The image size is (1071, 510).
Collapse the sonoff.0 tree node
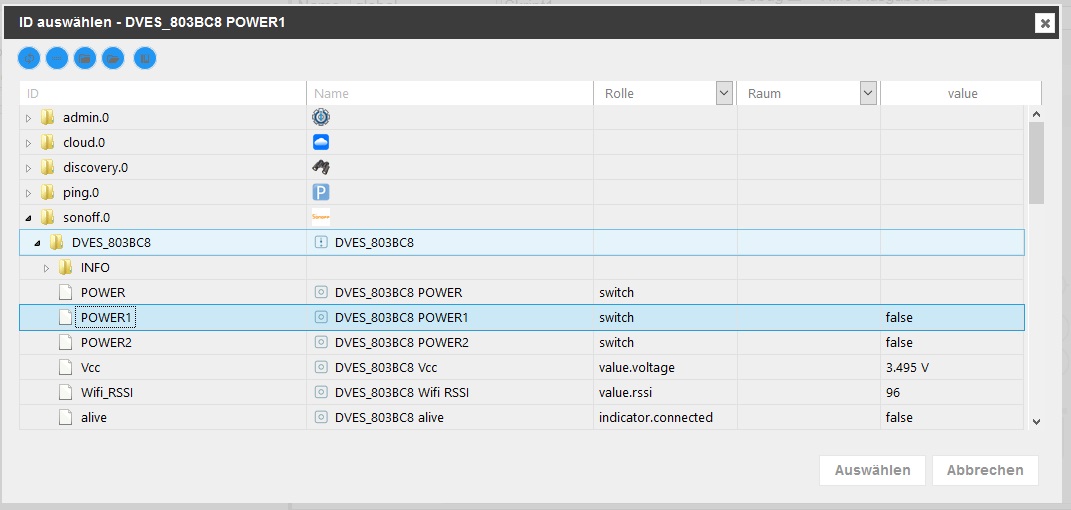pos(29,217)
